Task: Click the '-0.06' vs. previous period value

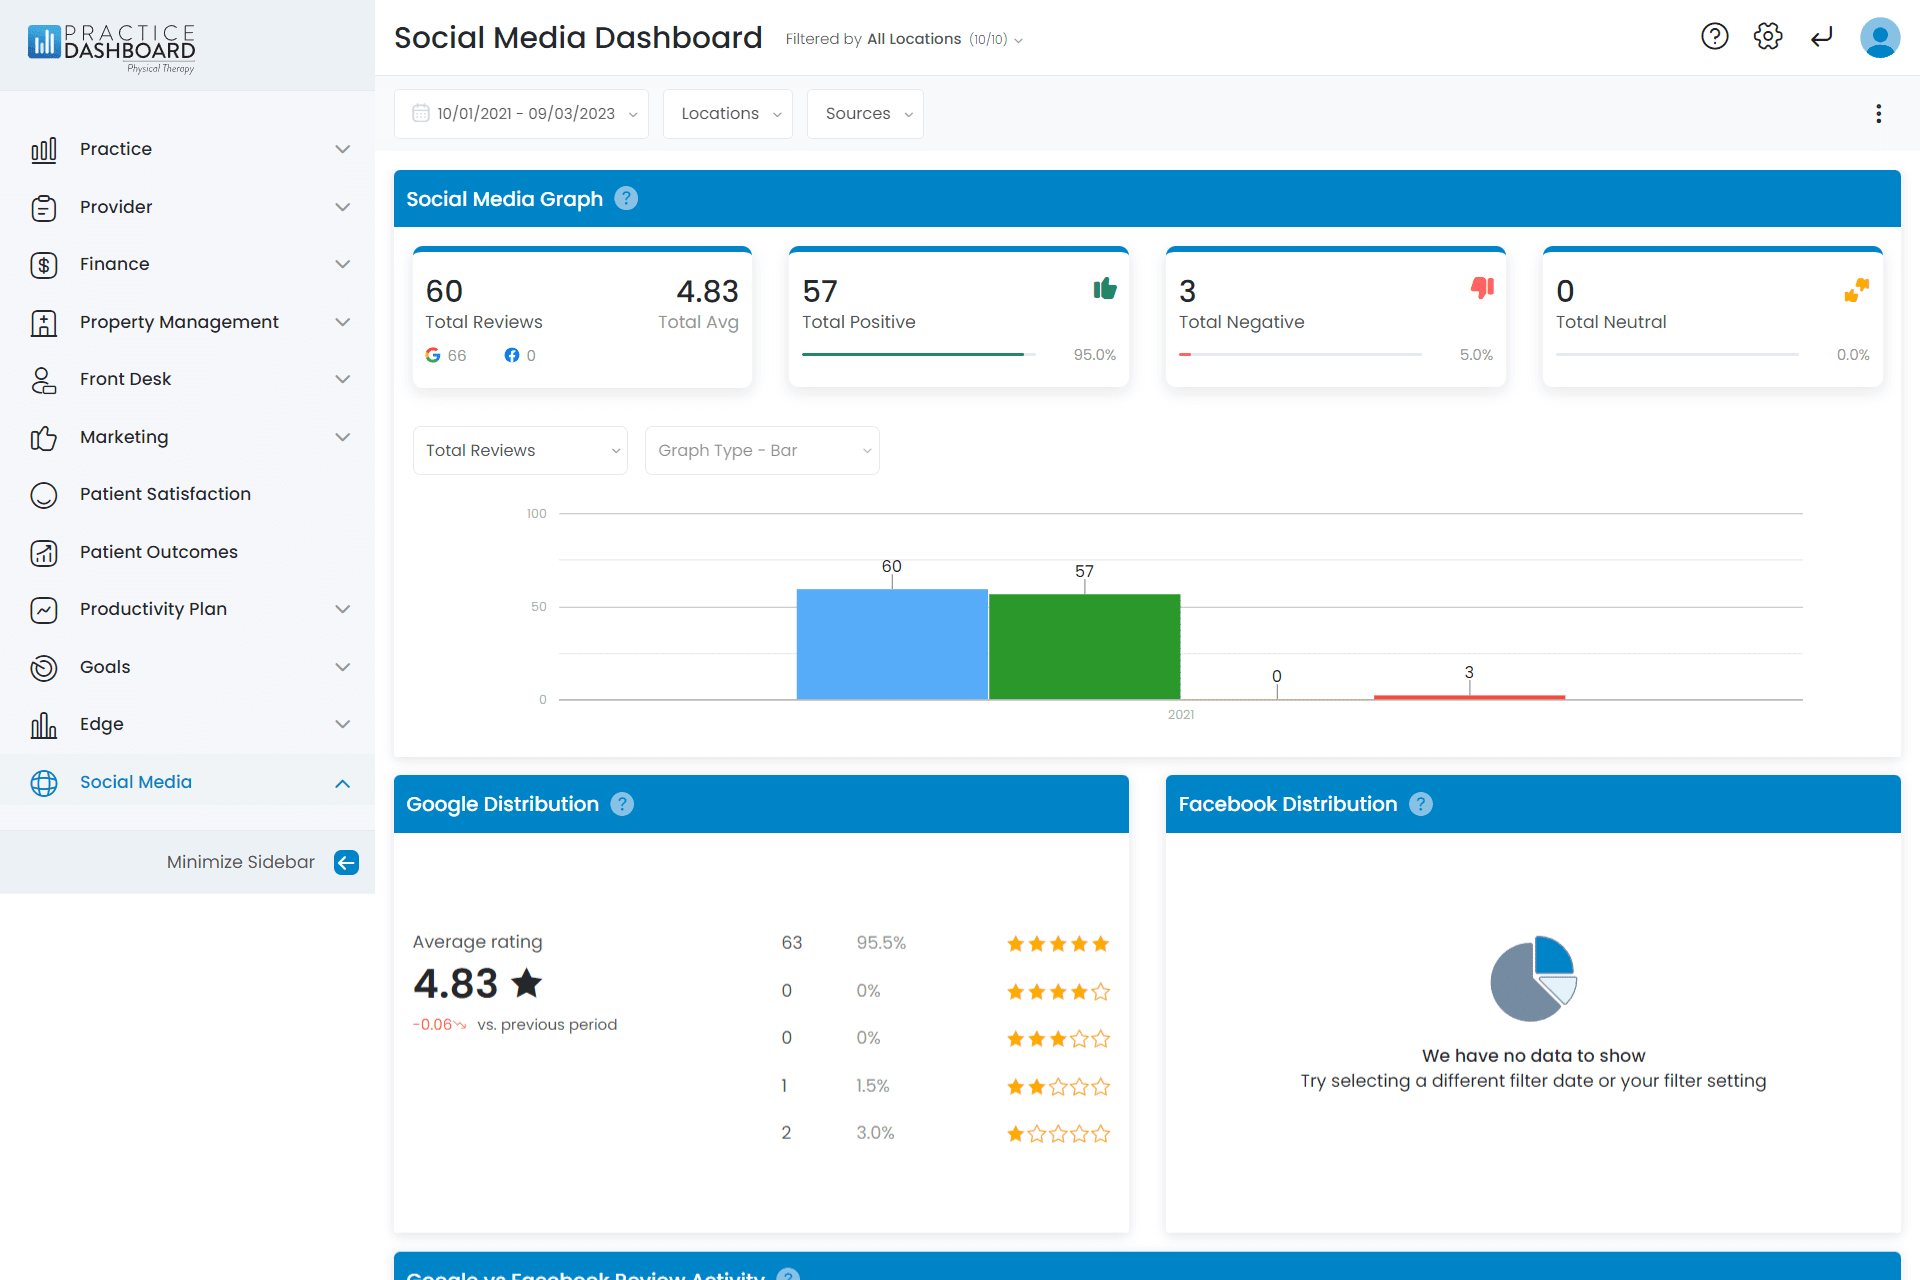Action: click(433, 1025)
